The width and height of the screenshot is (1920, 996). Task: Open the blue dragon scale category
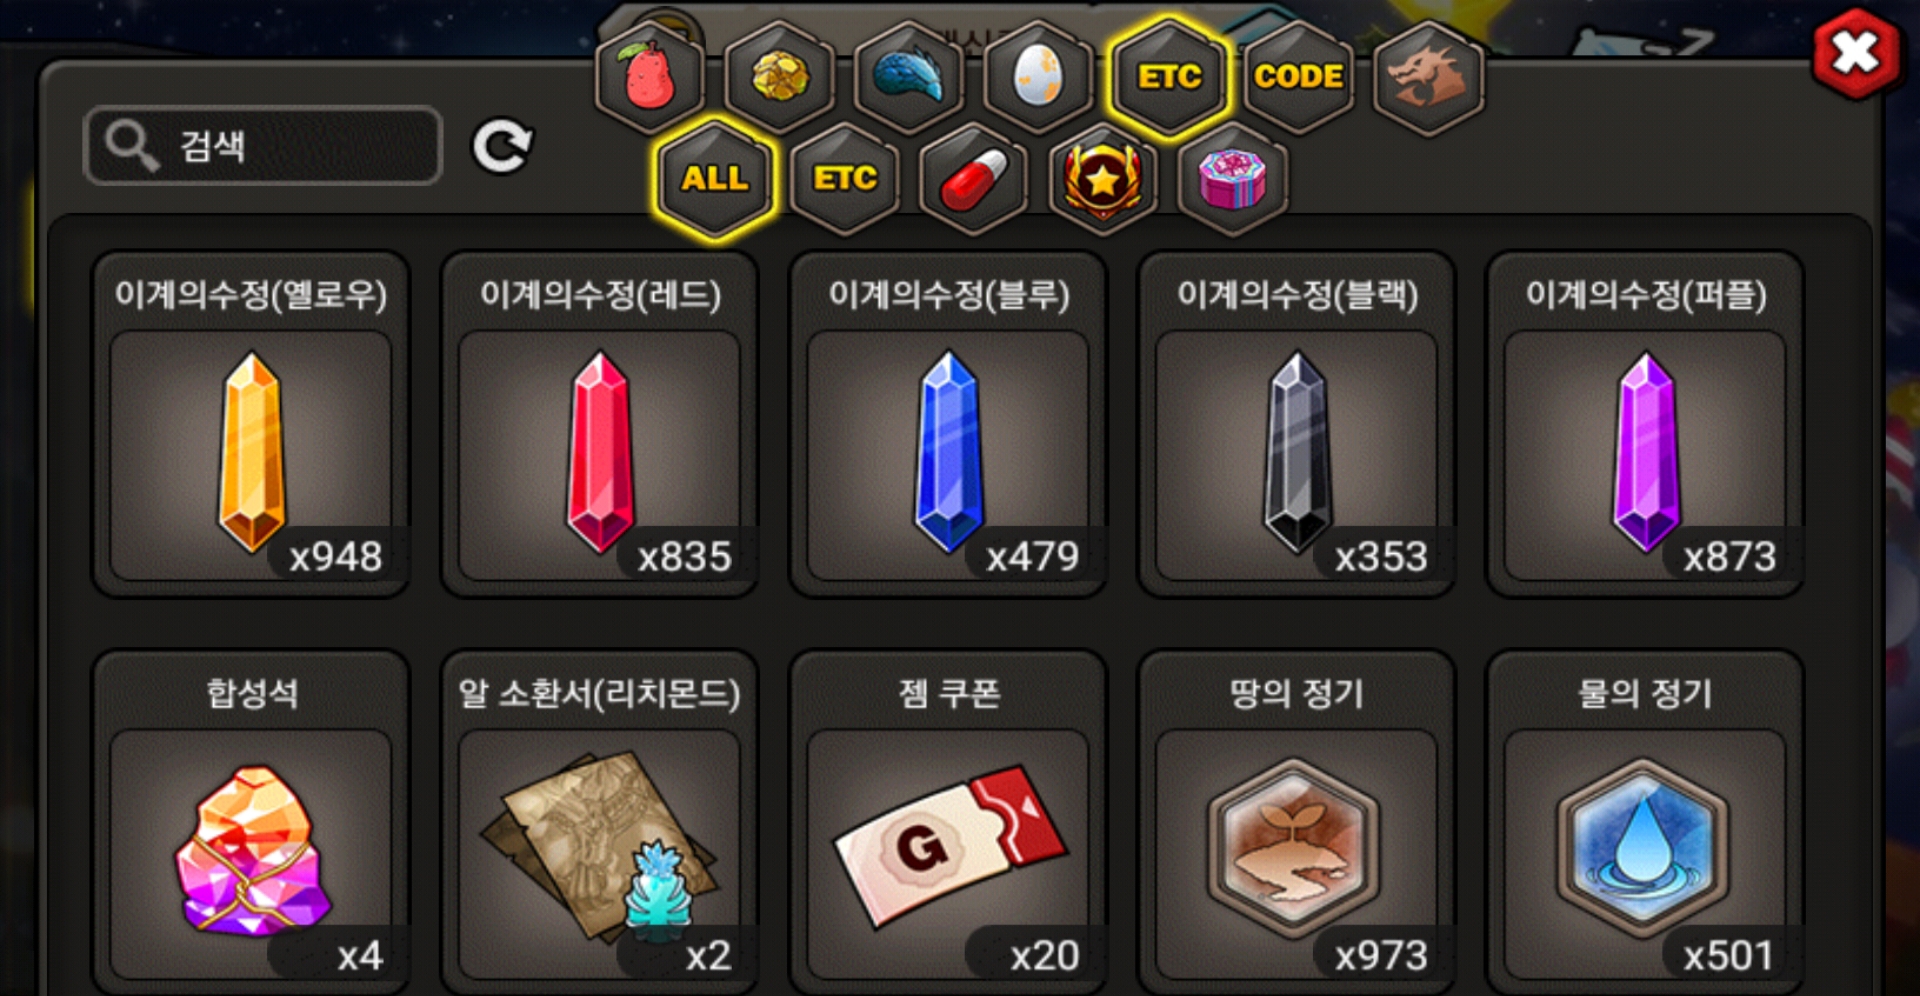[x=908, y=77]
